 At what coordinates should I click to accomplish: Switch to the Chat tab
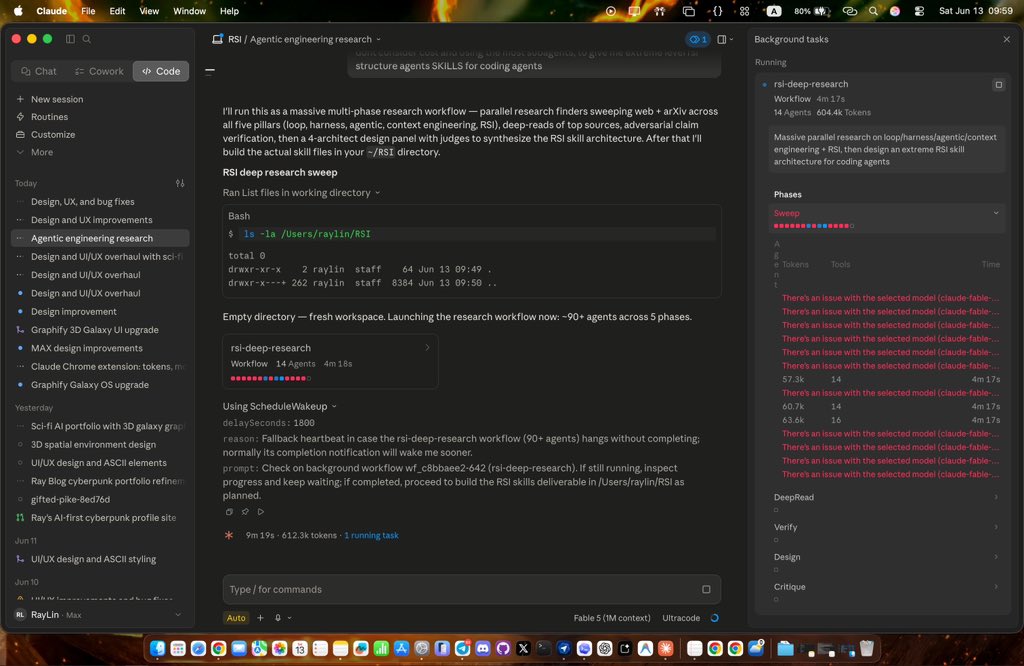(39, 71)
